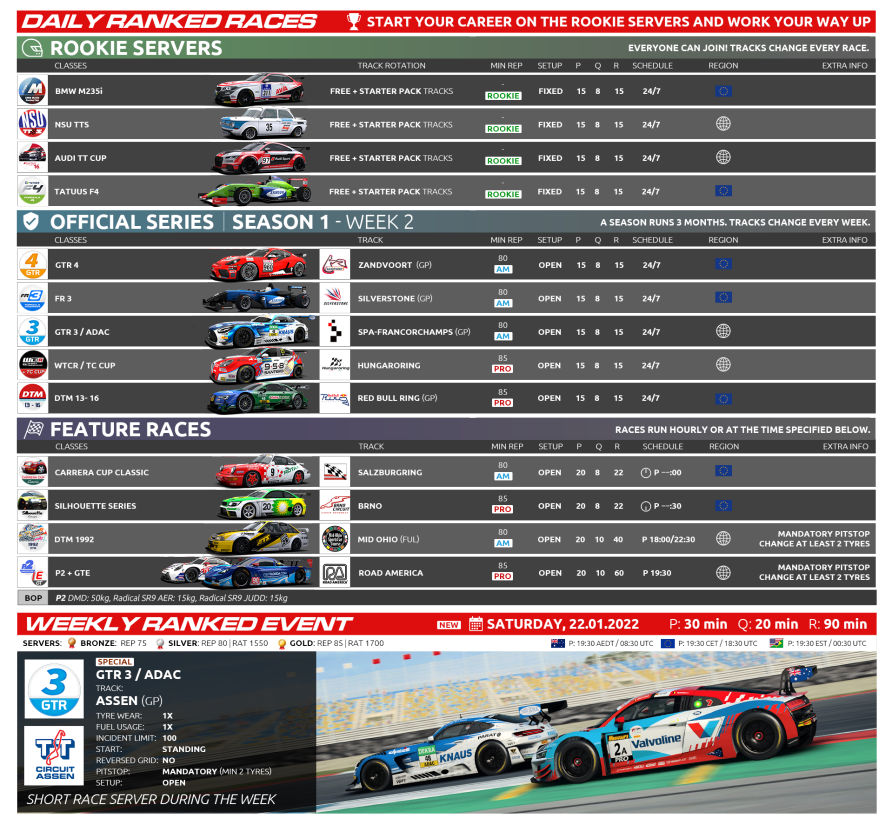This screenshot has height=825, width=892.
Task: Click the NSU TTS class badge
Action: 33,124
